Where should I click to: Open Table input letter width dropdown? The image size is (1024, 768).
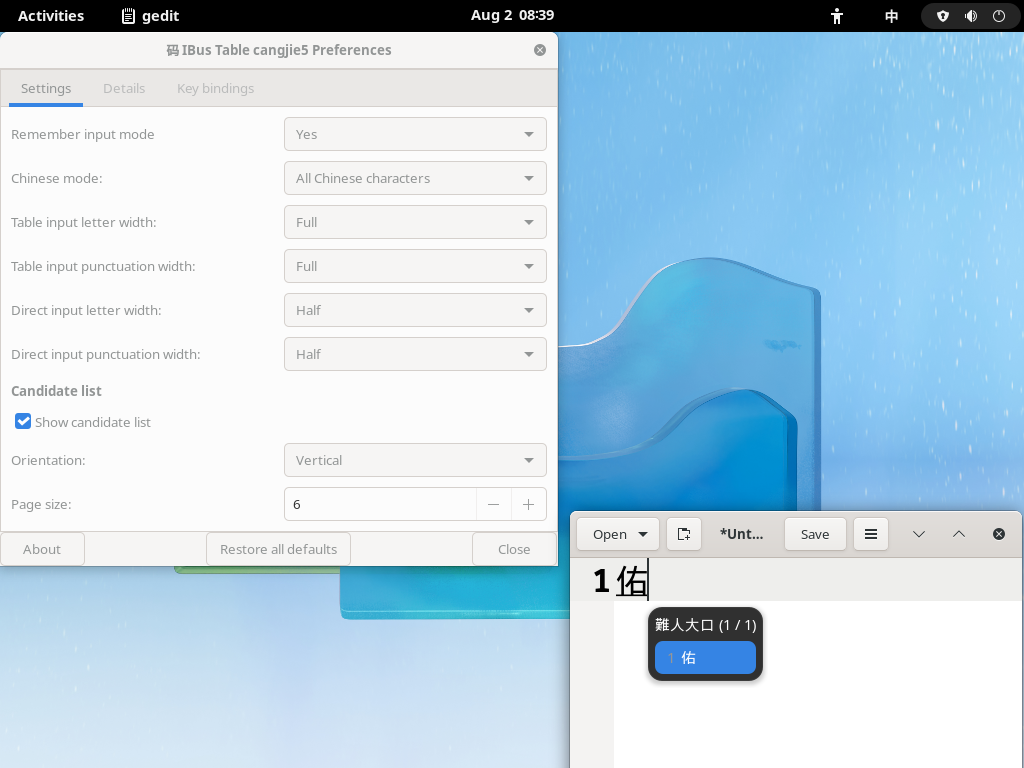click(415, 222)
